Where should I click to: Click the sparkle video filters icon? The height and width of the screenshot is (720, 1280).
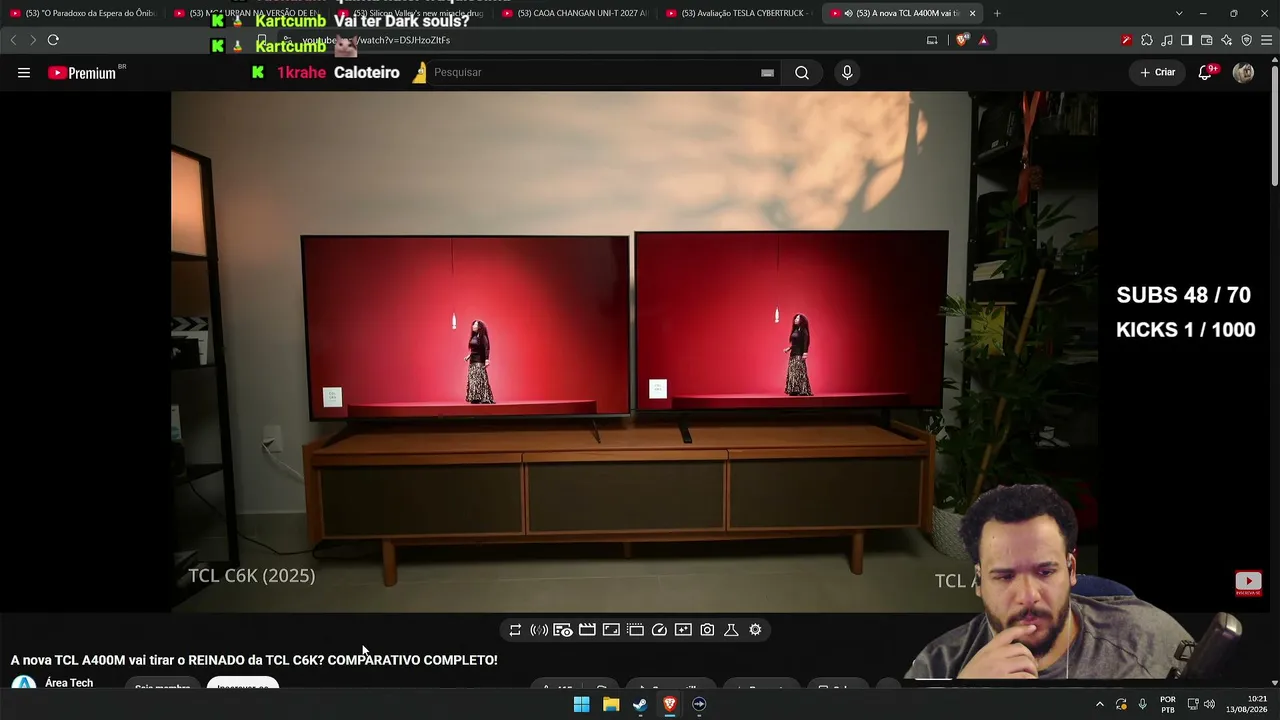(683, 630)
